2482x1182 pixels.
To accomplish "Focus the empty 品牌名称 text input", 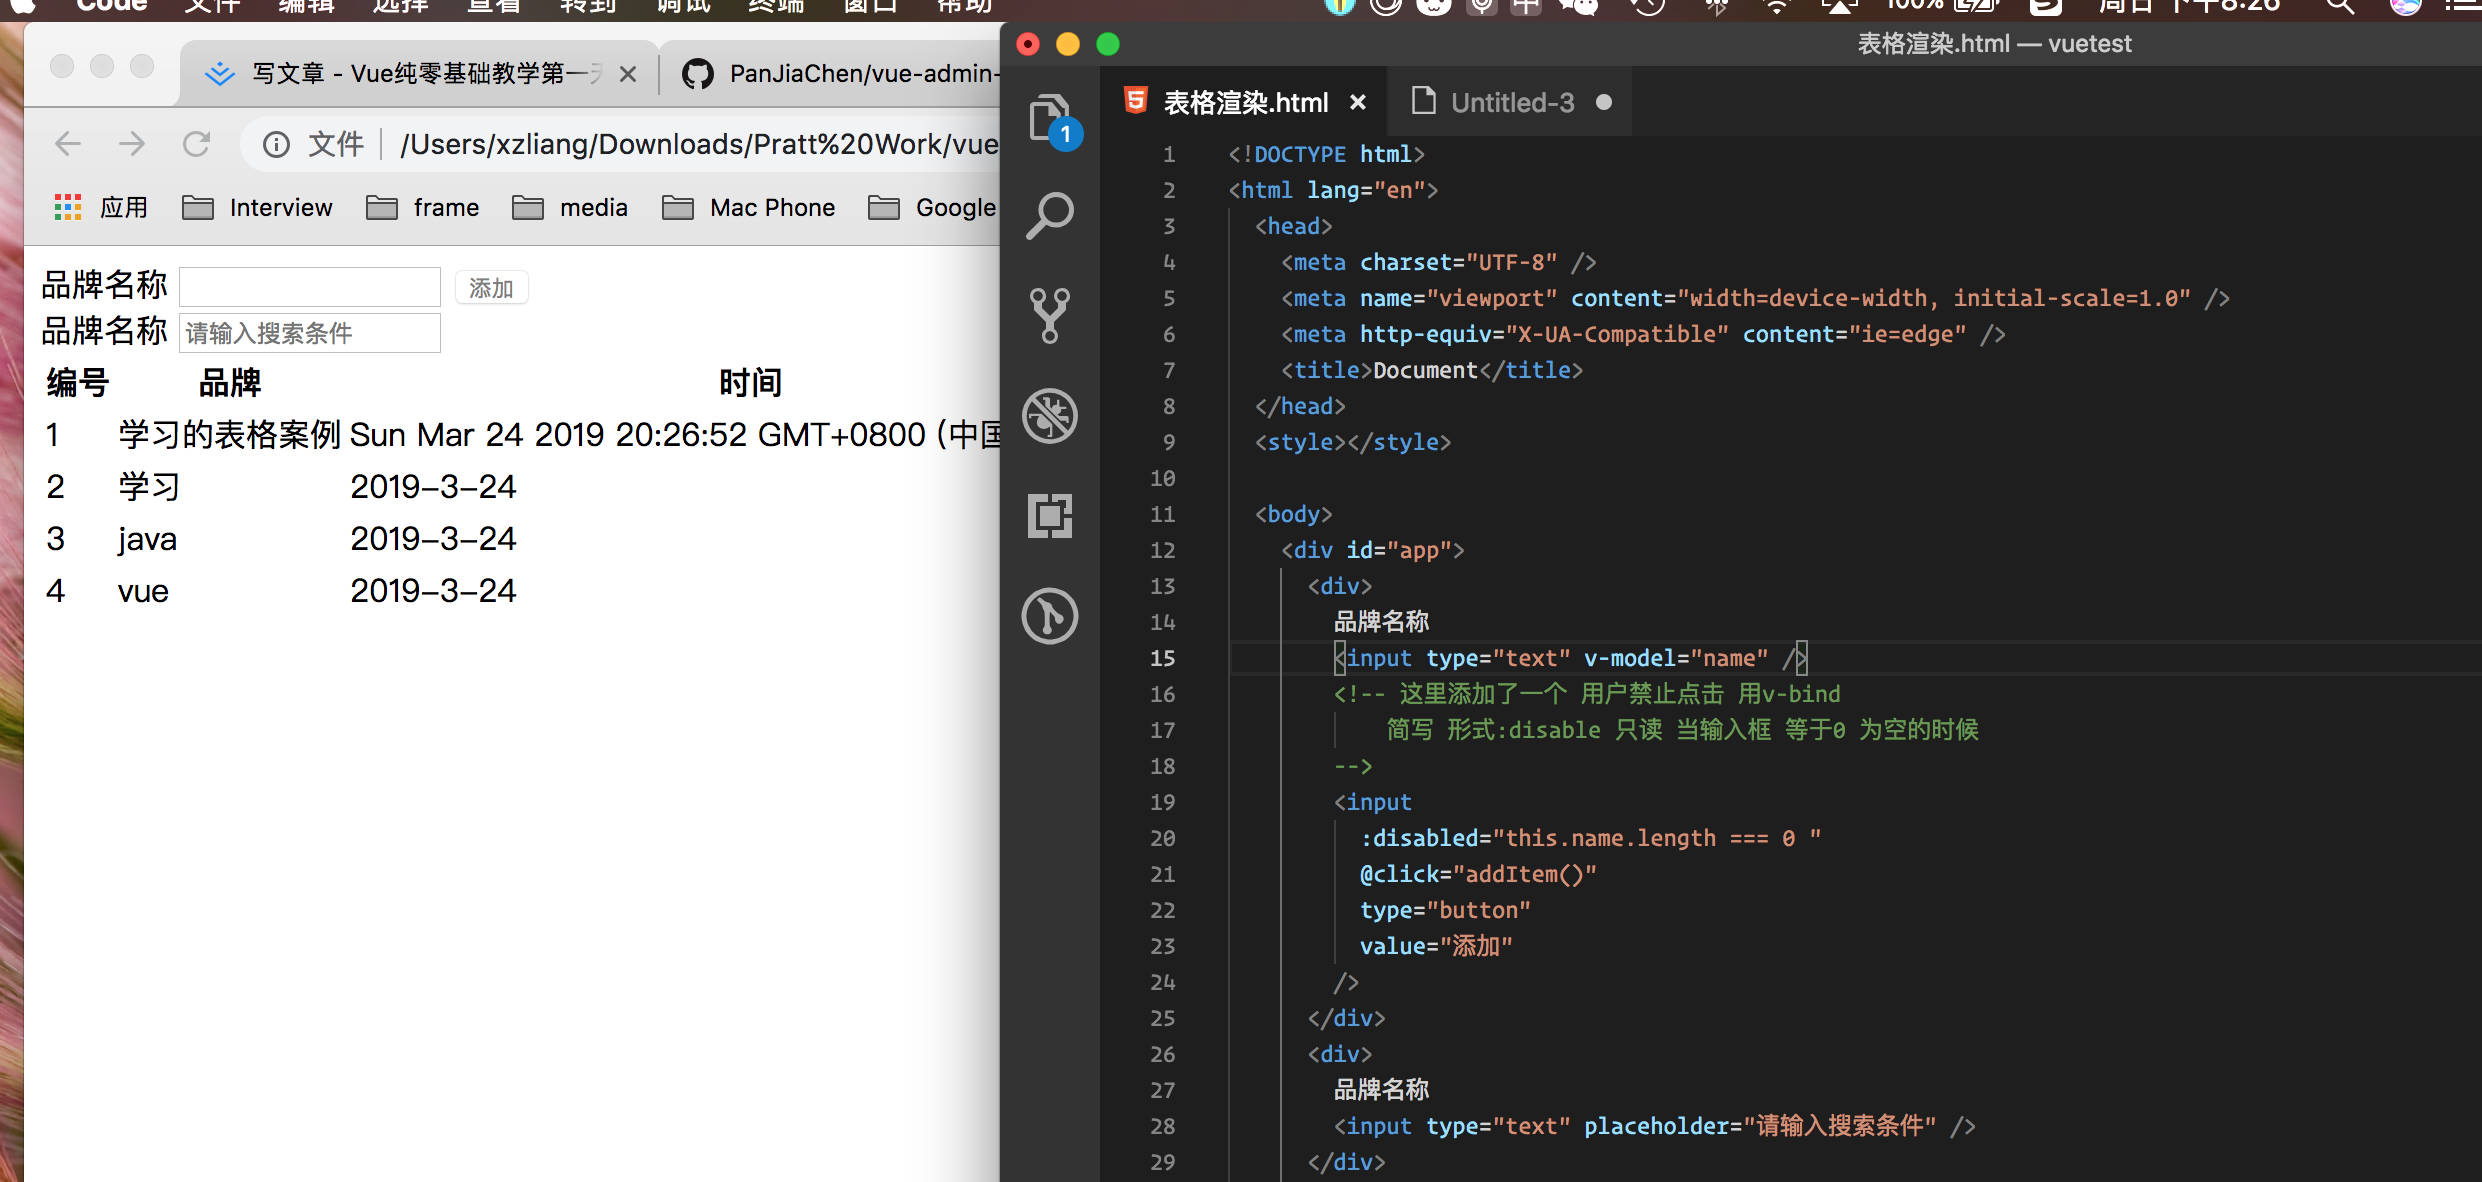I will pos(310,287).
